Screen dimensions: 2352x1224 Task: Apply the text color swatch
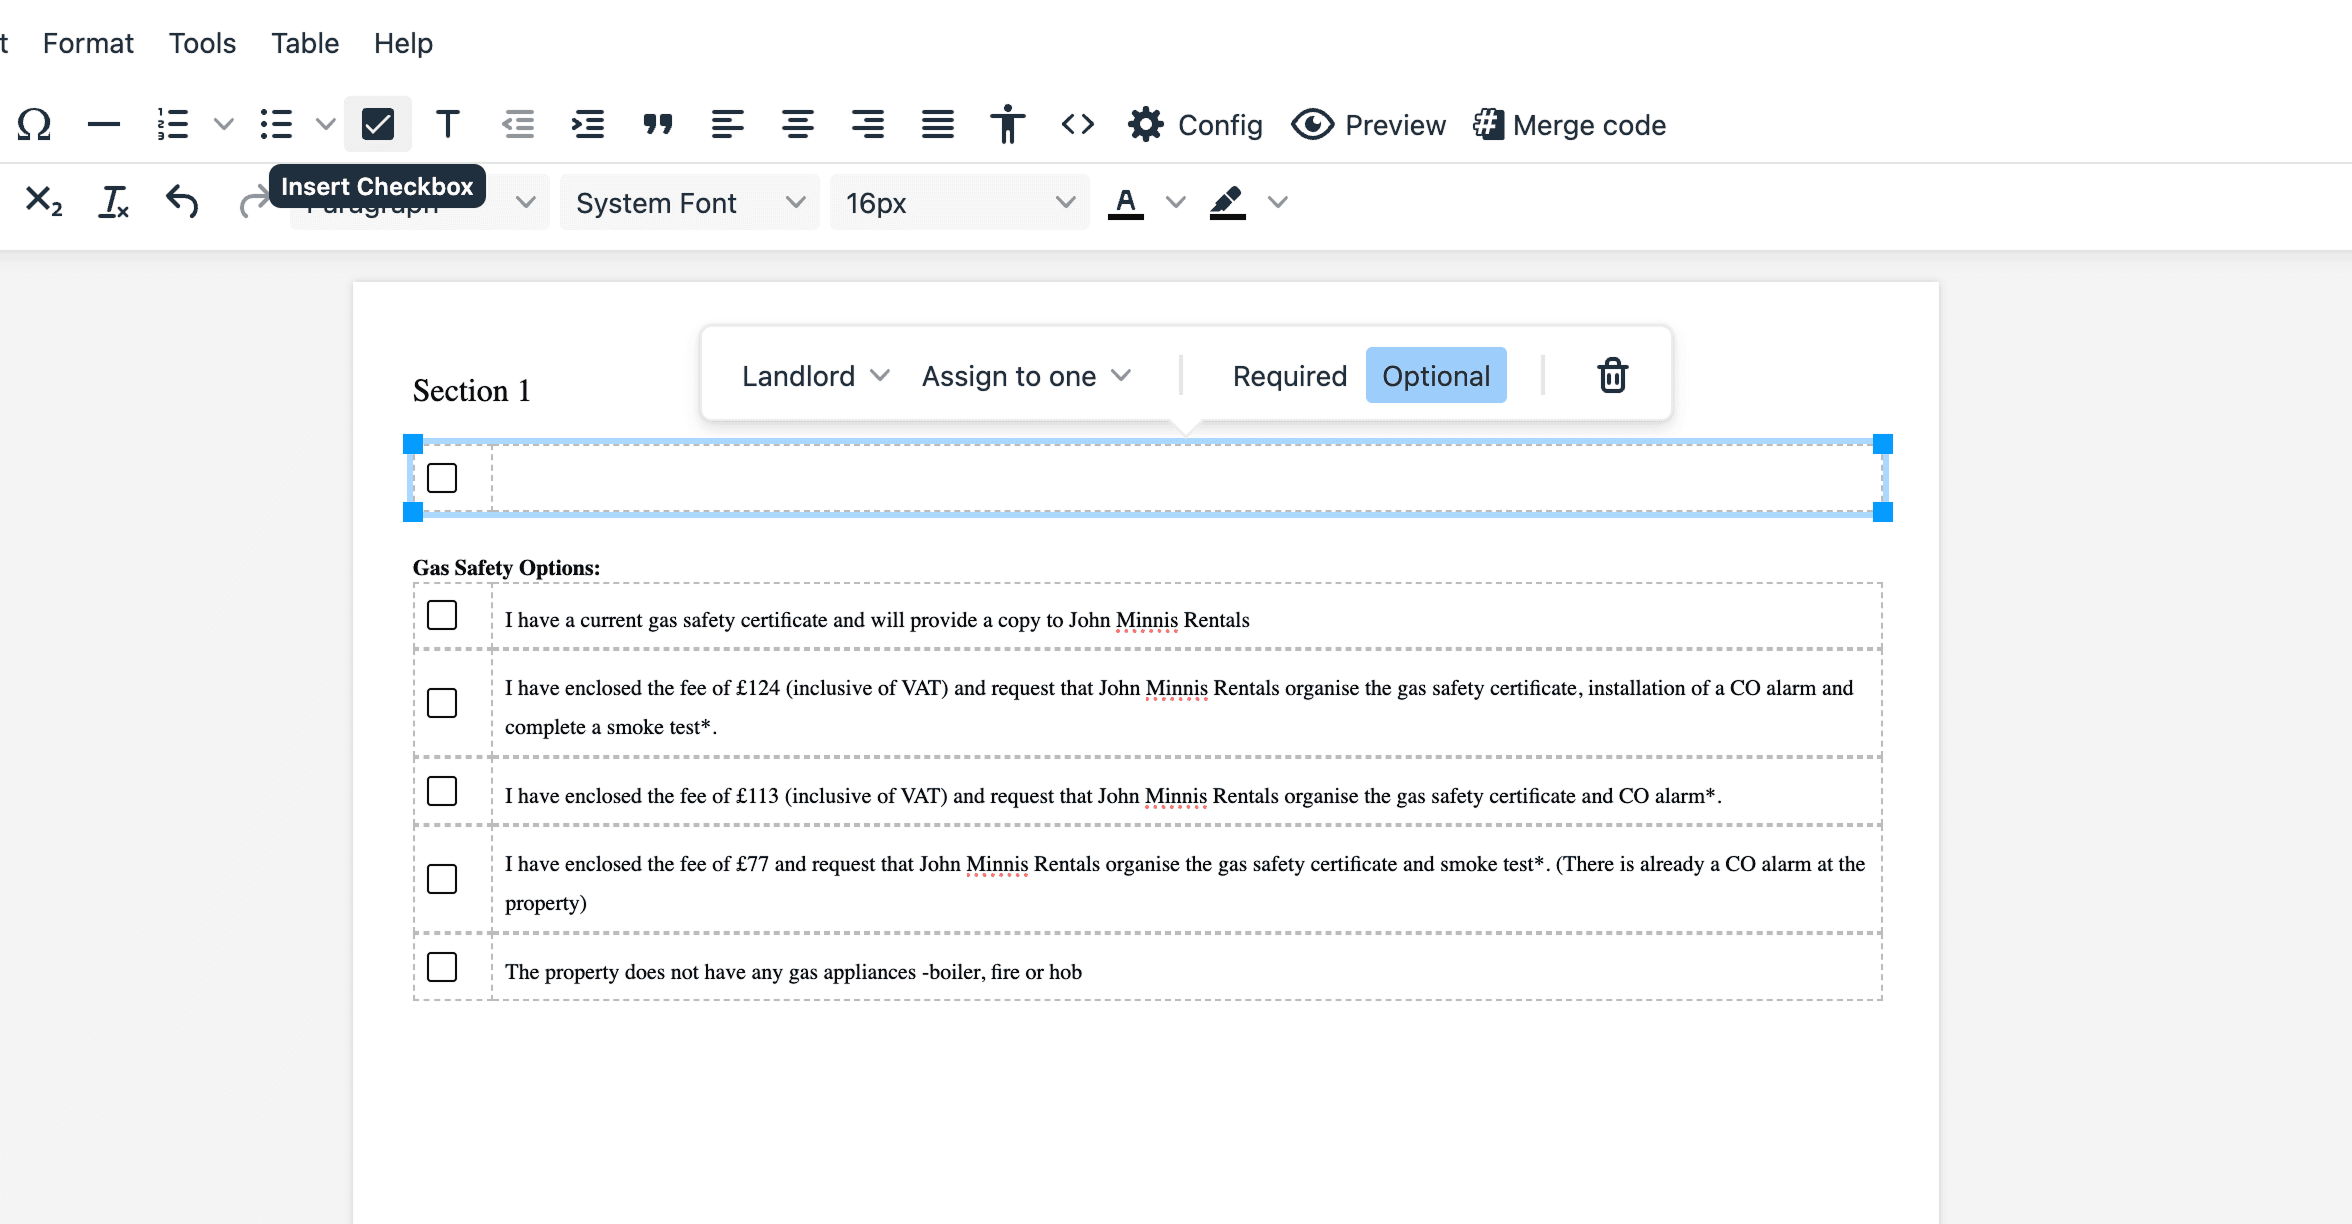tap(1126, 202)
